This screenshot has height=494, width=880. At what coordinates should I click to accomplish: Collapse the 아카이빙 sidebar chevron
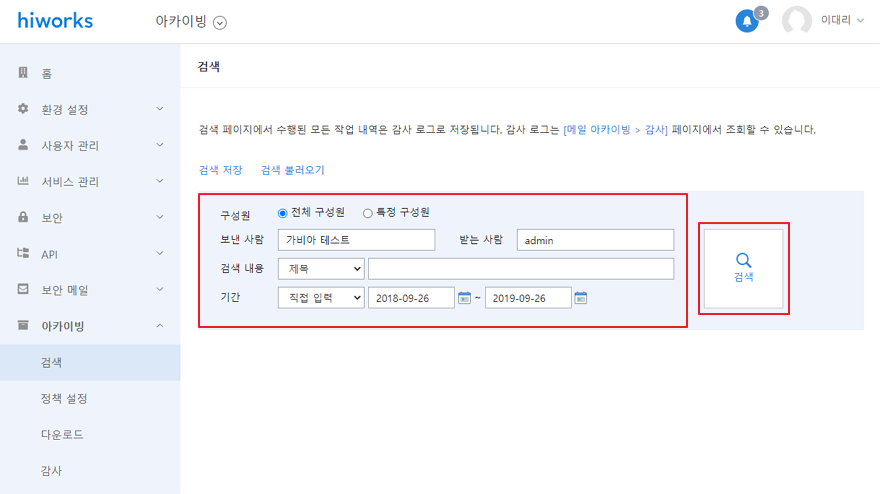tap(160, 326)
